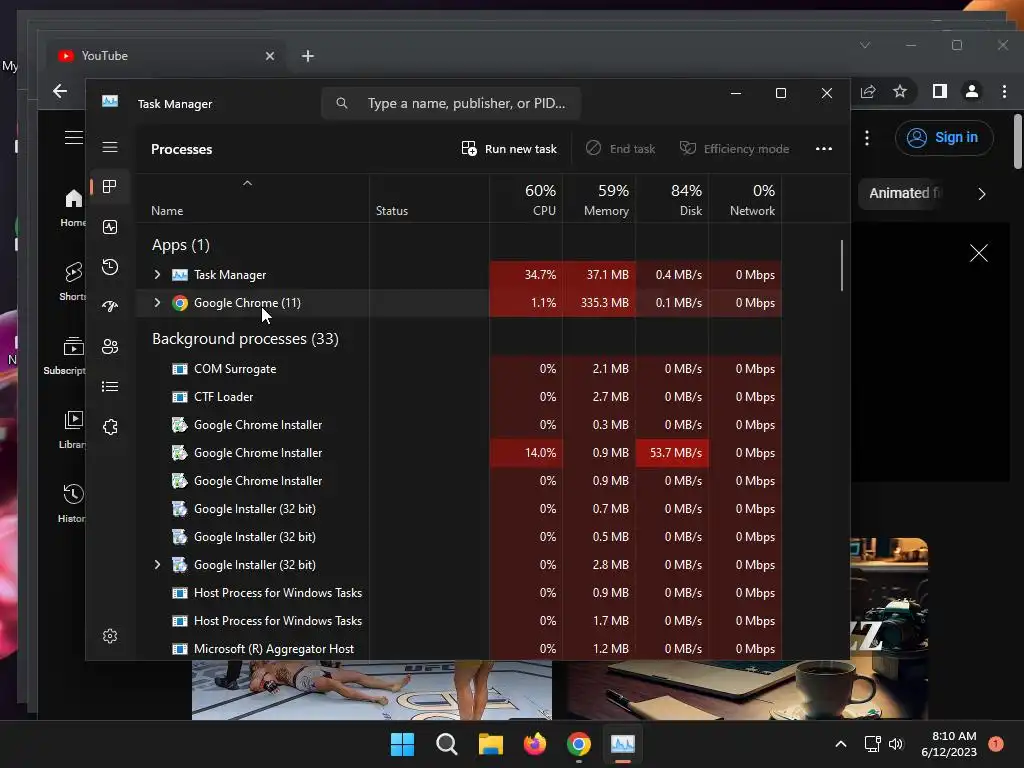Collapse sort arrow above Name column
This screenshot has height=768, width=1024.
click(248, 184)
